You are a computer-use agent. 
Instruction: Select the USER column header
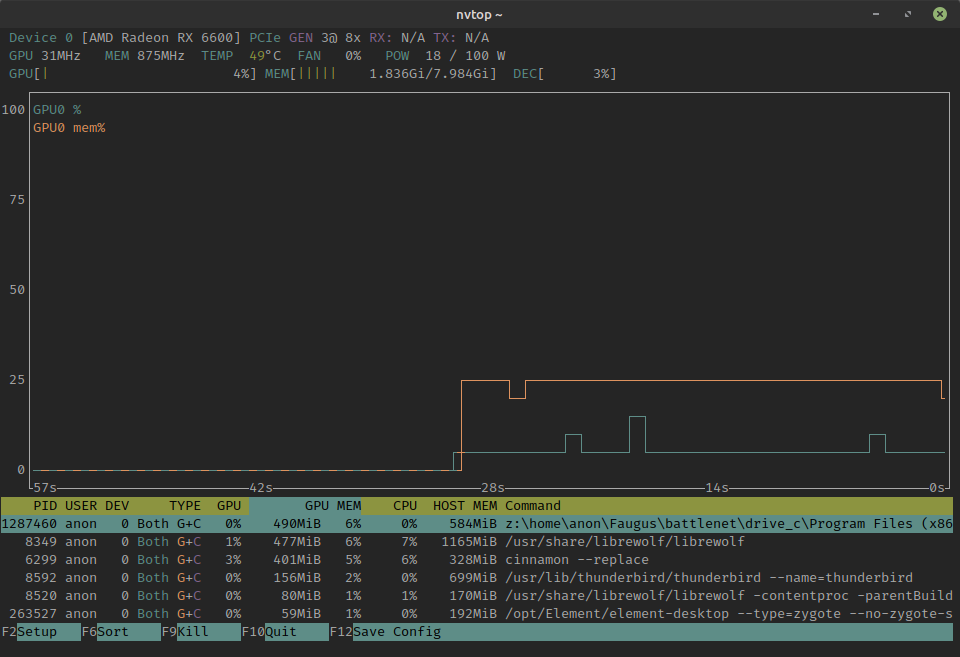click(81, 506)
